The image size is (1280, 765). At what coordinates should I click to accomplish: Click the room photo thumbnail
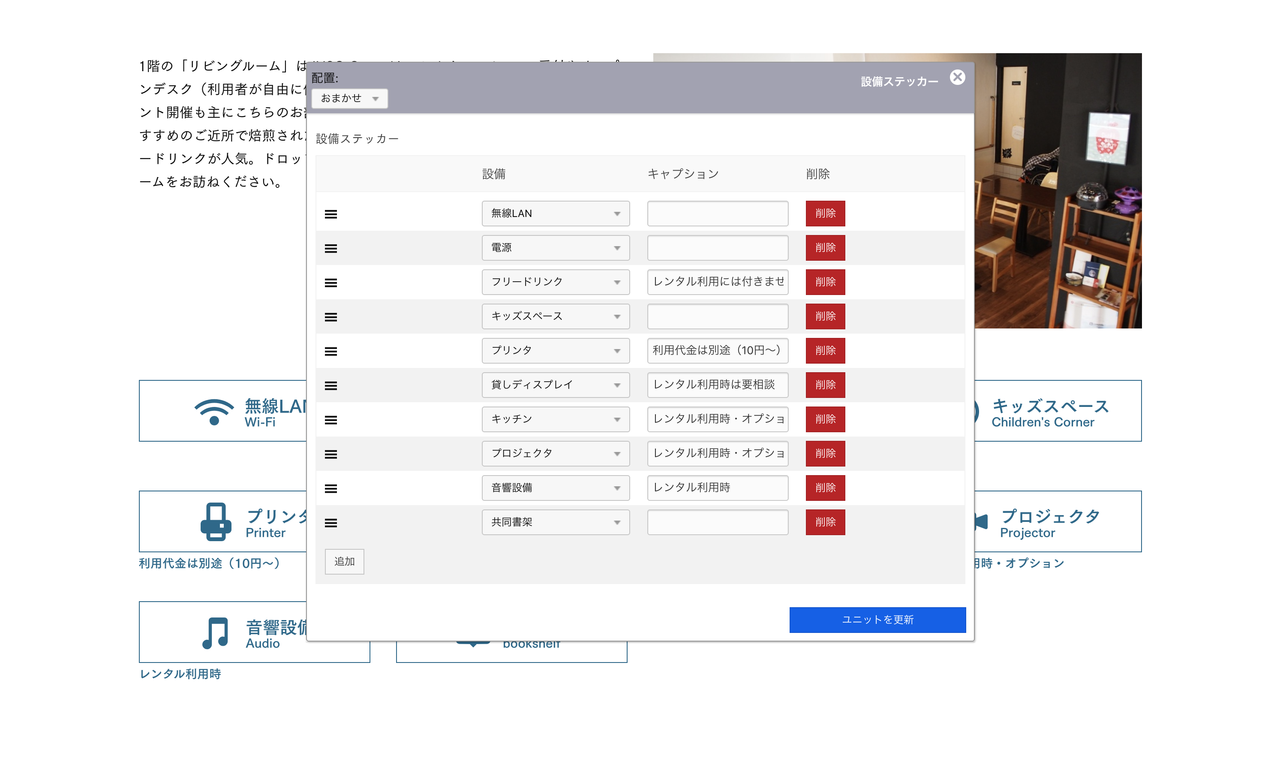pos(1058,190)
